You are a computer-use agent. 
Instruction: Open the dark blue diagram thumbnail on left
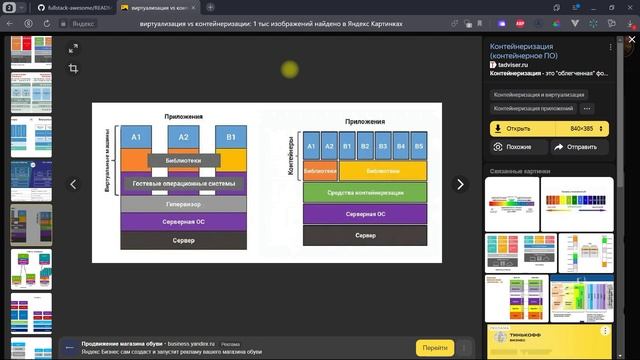pos(31,181)
